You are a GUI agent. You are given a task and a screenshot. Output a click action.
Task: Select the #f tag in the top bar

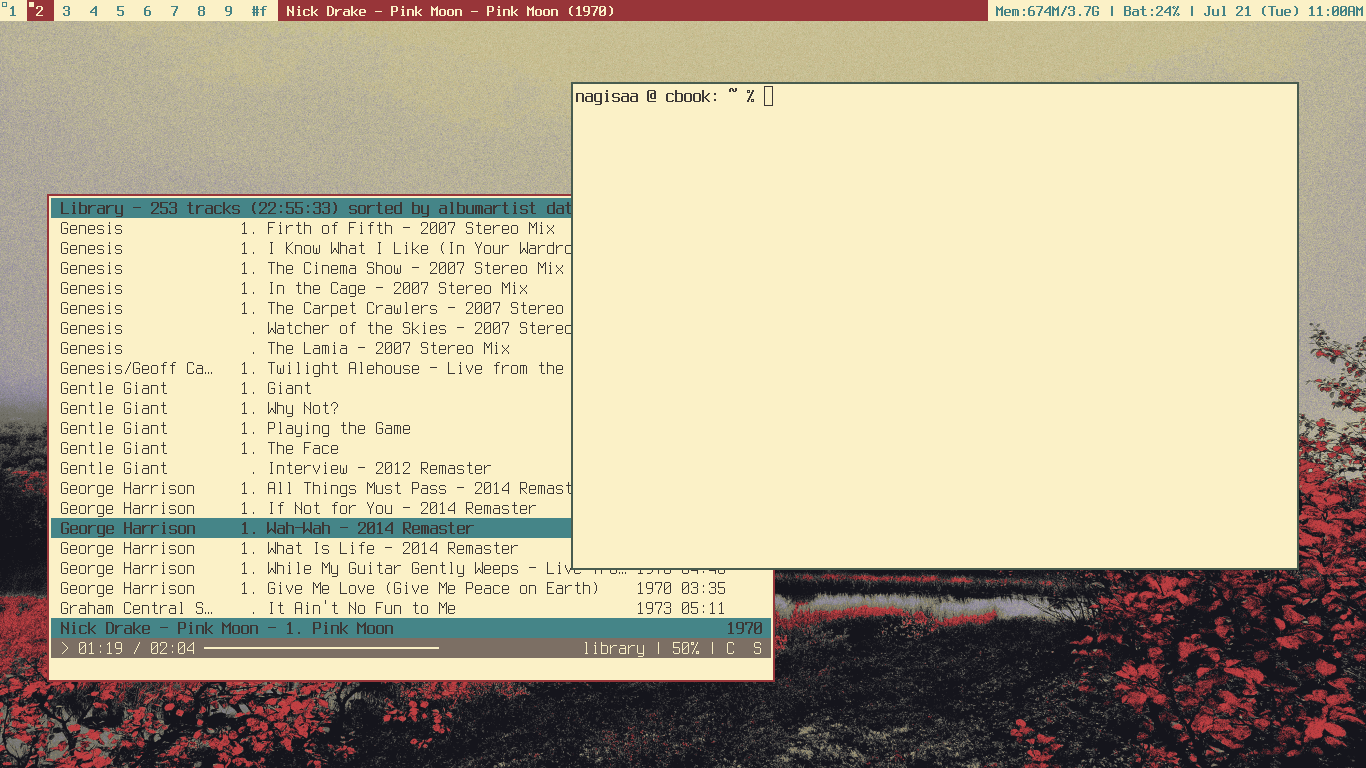click(x=260, y=11)
